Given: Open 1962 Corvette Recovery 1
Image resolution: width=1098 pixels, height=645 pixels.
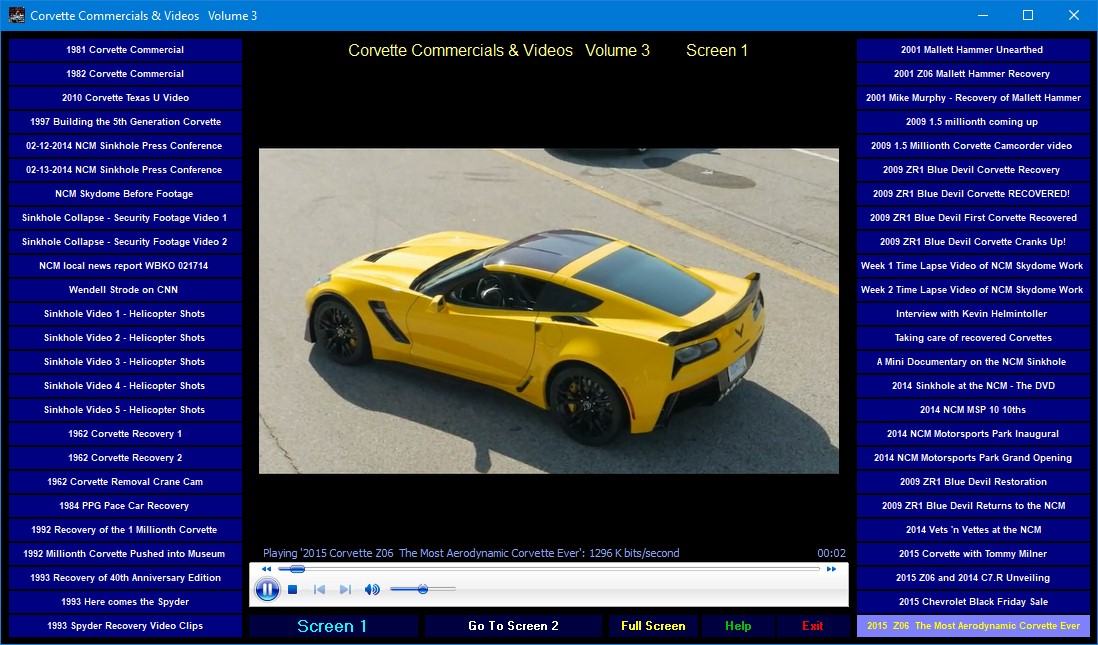Looking at the screenshot, I should (125, 434).
